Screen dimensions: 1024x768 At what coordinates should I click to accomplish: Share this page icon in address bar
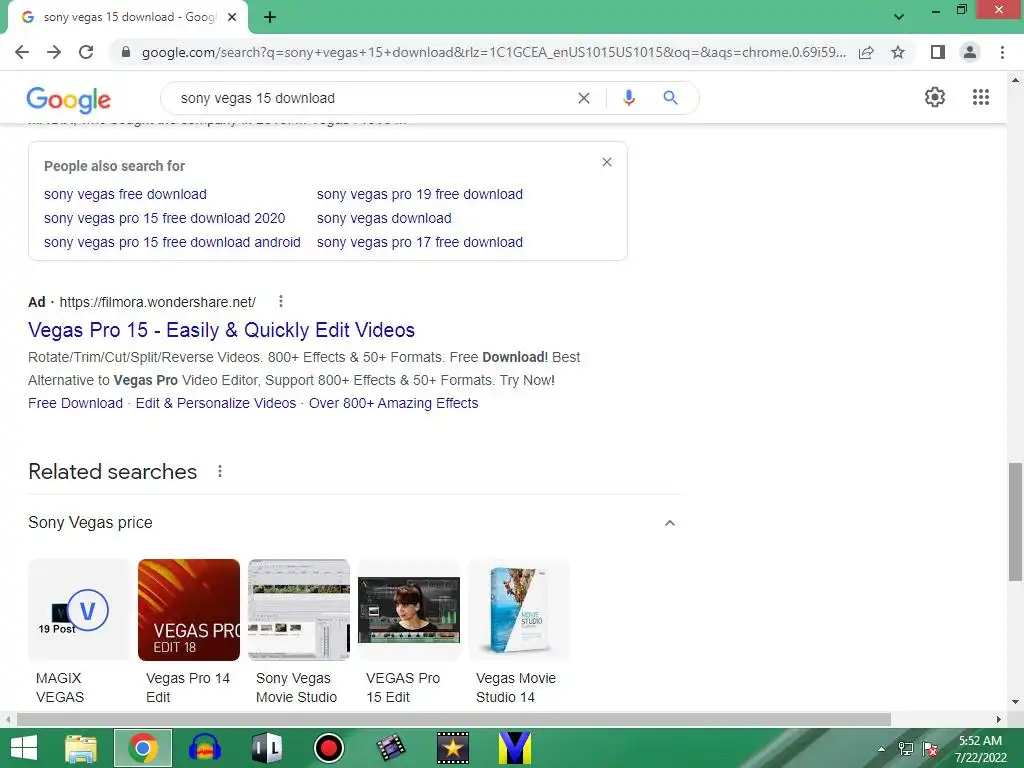866,52
